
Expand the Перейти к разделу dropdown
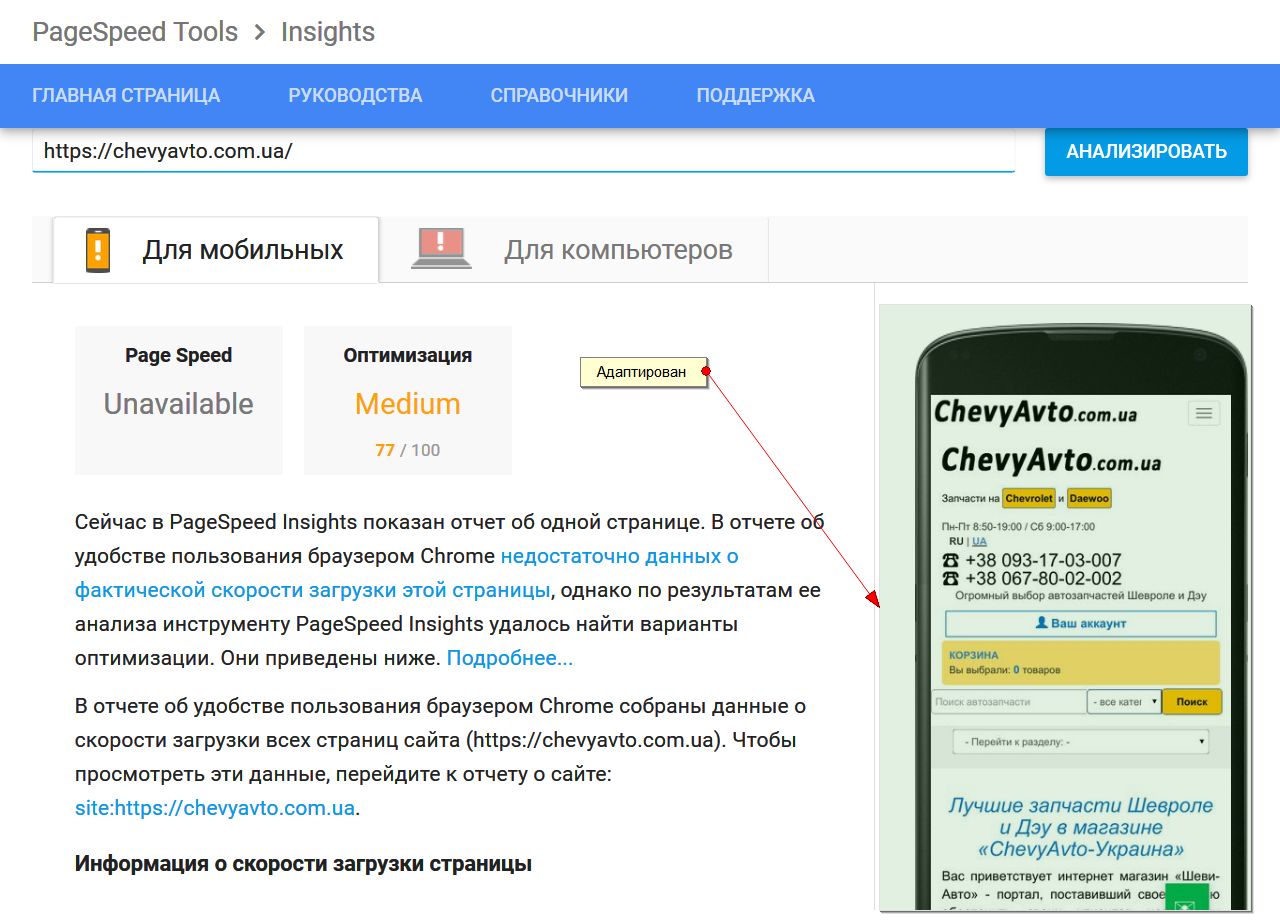click(x=1080, y=742)
